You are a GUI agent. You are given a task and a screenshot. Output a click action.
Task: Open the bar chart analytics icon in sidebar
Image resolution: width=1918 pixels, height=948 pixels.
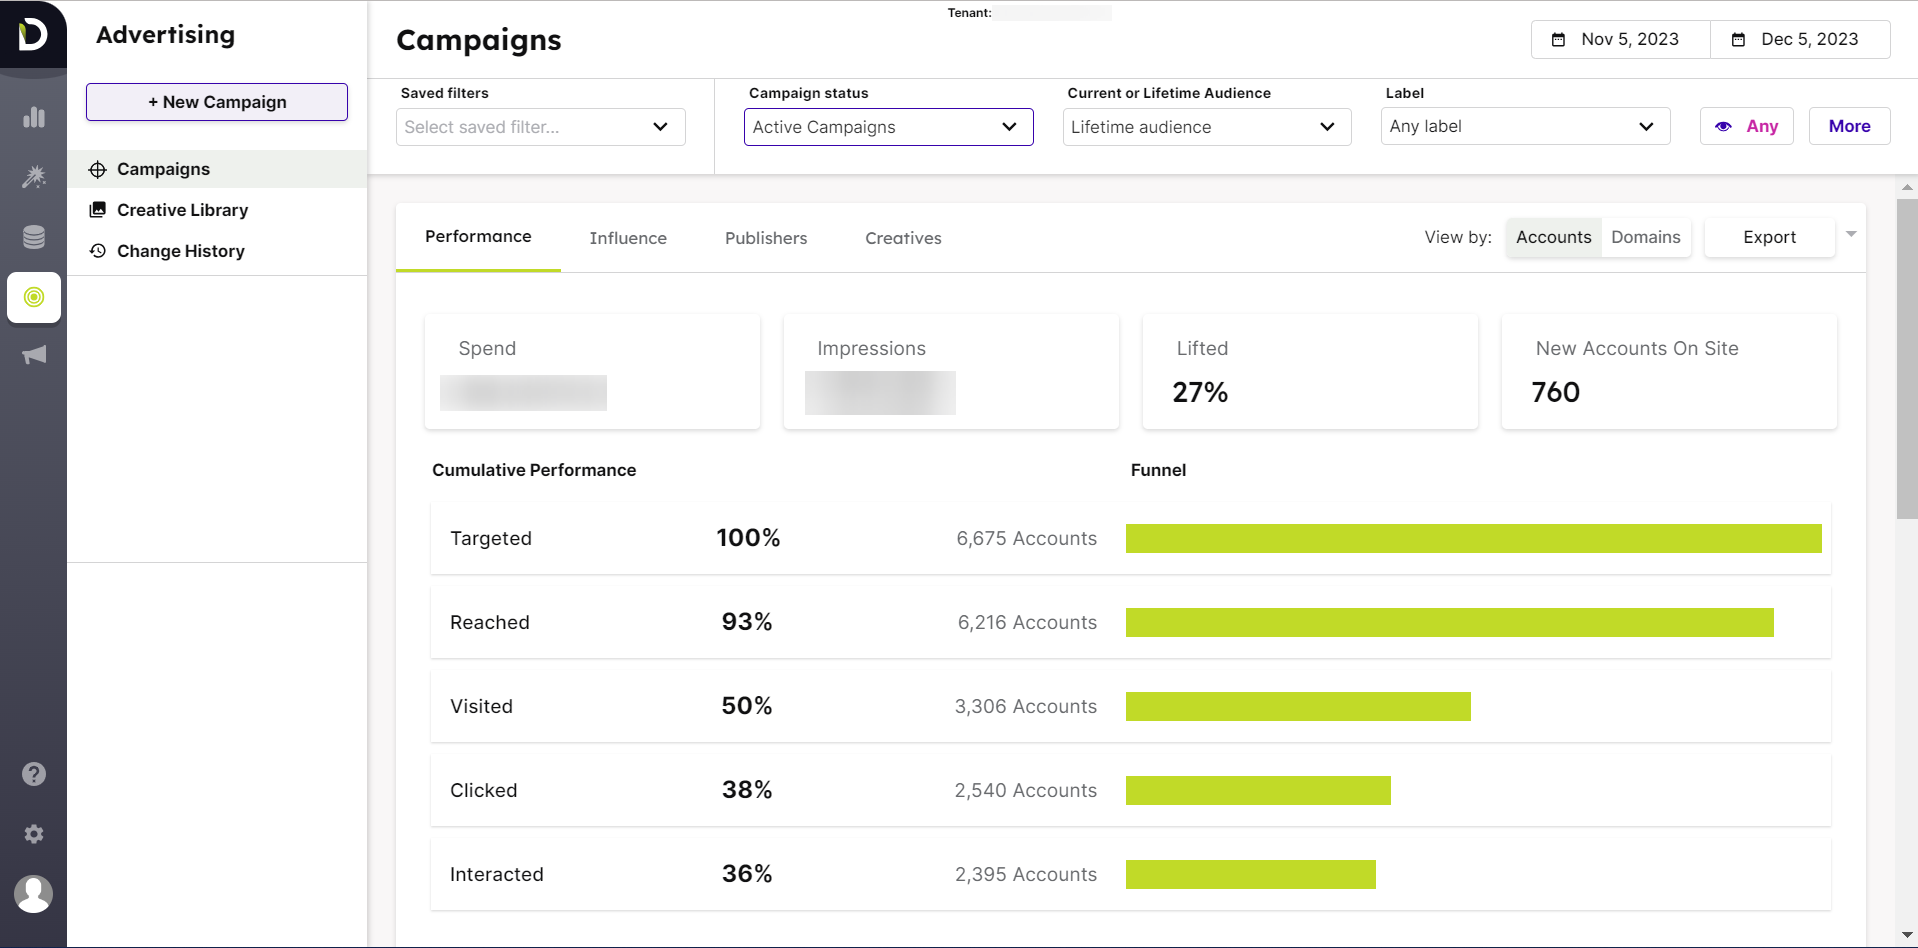click(x=33, y=117)
